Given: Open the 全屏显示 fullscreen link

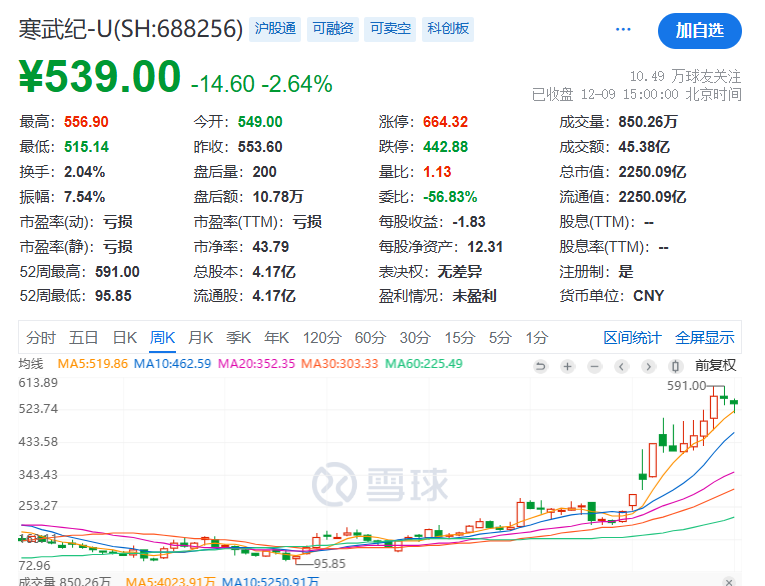Looking at the screenshot, I should 705,338.
